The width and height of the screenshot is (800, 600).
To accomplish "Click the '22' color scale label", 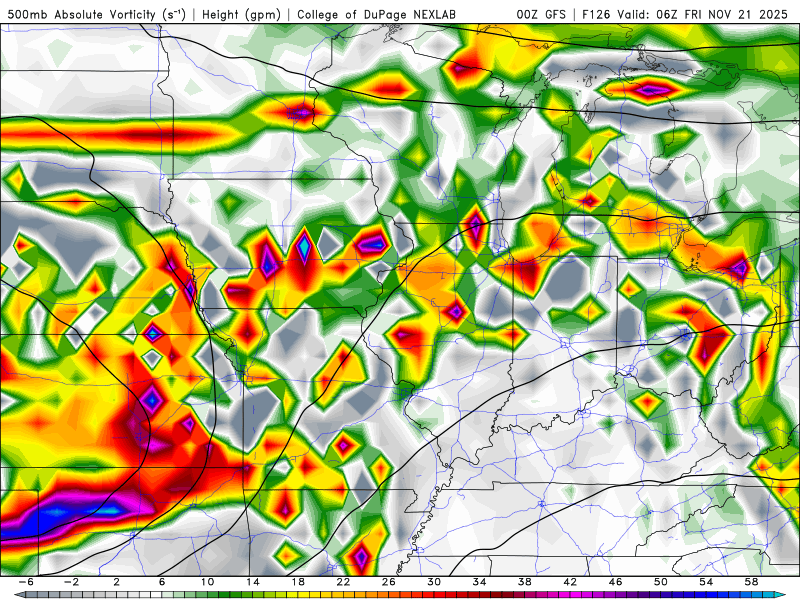I will click(343, 582).
